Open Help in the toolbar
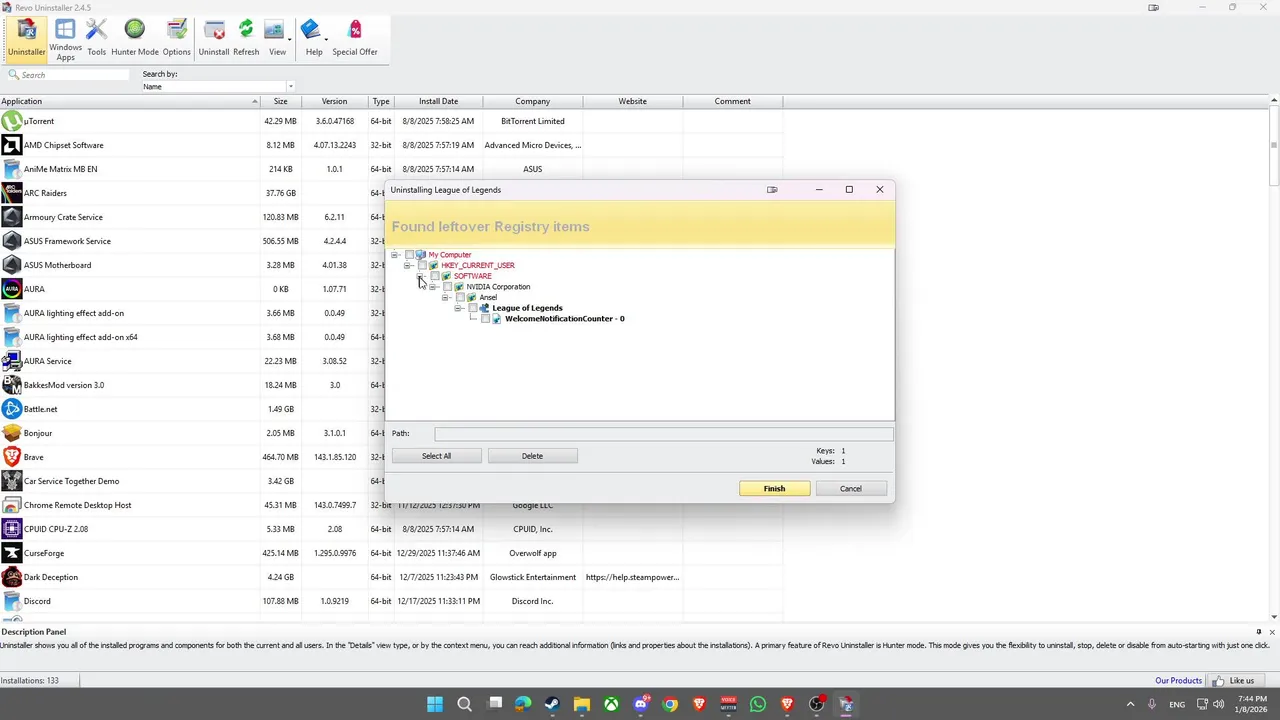The height and width of the screenshot is (720, 1280). [313, 37]
